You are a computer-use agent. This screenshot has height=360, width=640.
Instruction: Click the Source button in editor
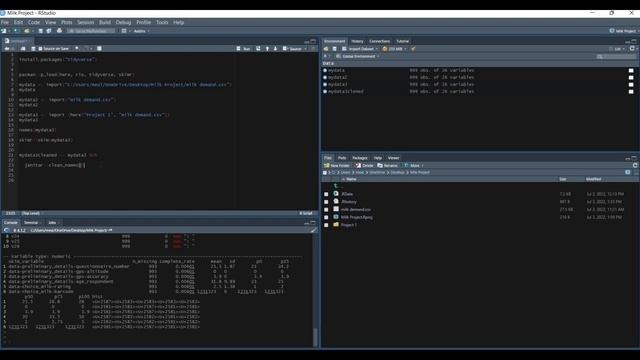click(x=292, y=49)
